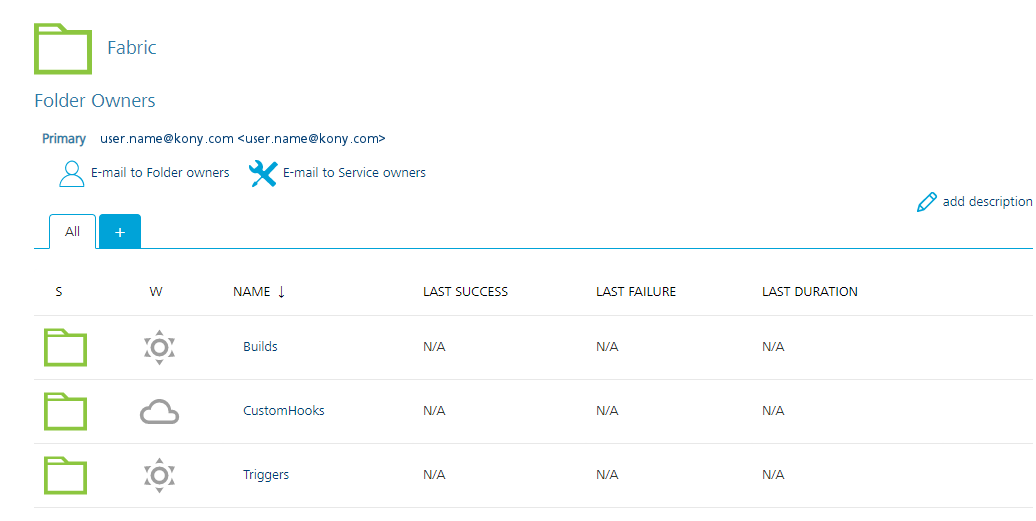Sort by the Last Success column header
This screenshot has width=1036, height=521.
[x=465, y=292]
